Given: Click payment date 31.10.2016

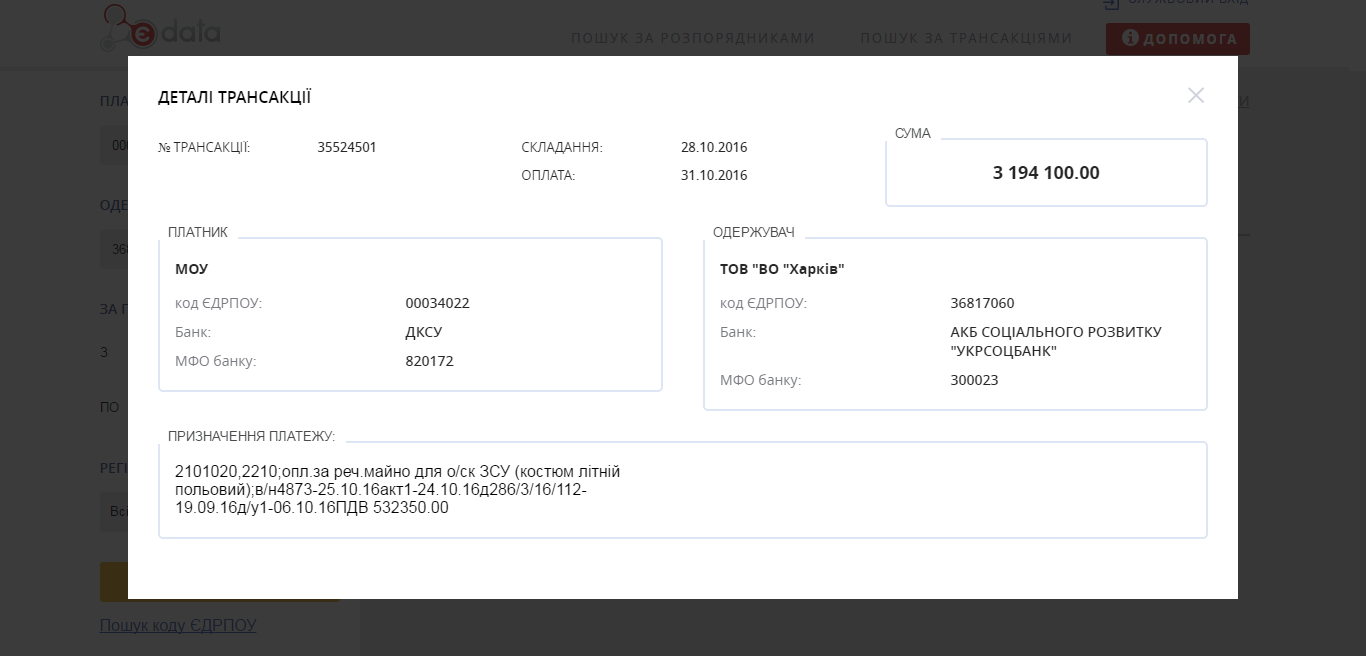Looking at the screenshot, I should pos(714,176).
